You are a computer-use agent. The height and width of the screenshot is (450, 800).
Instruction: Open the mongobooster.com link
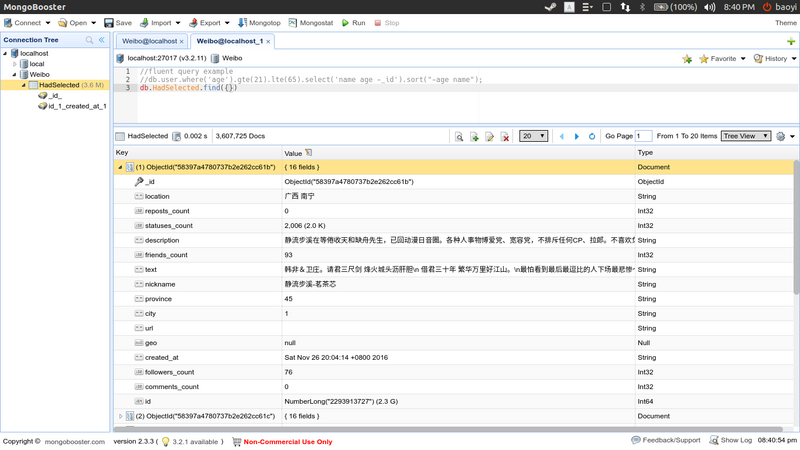pyautogui.click(x=74, y=442)
